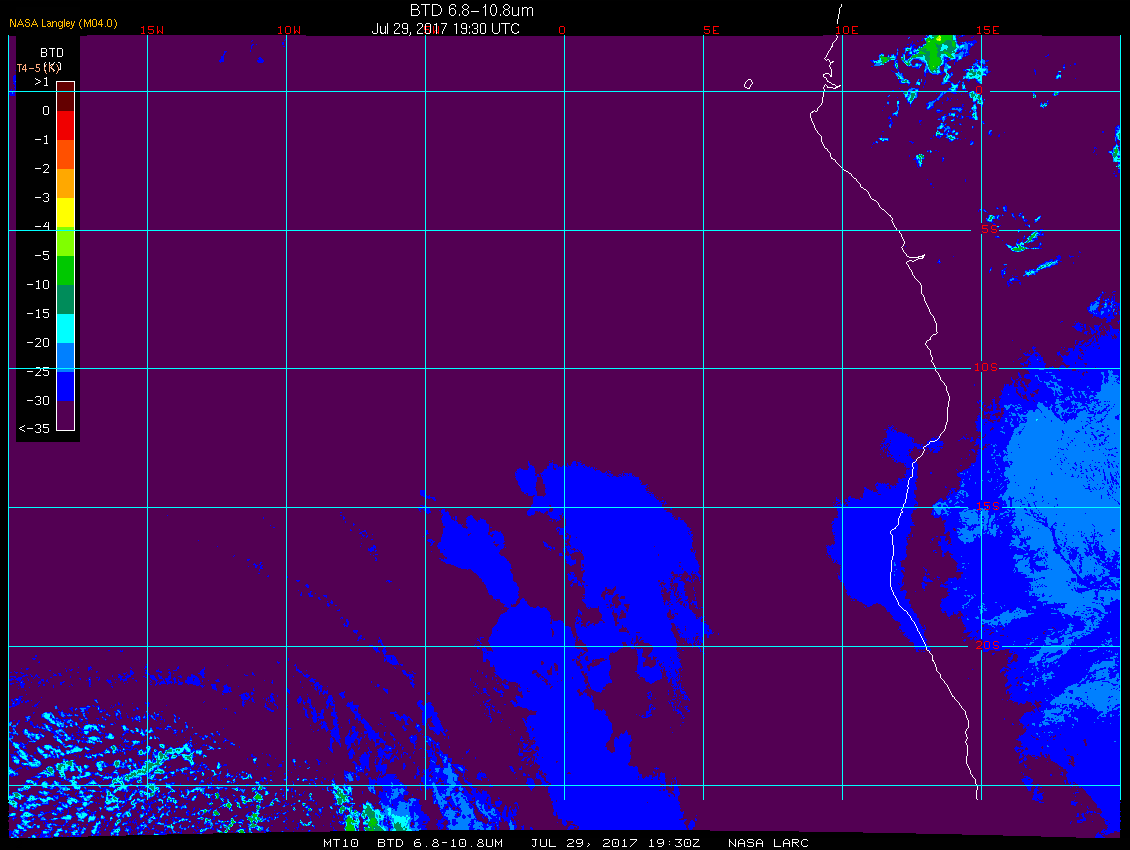Click the '-2' legend value
This screenshot has height=850, width=1130.
click(x=42, y=169)
